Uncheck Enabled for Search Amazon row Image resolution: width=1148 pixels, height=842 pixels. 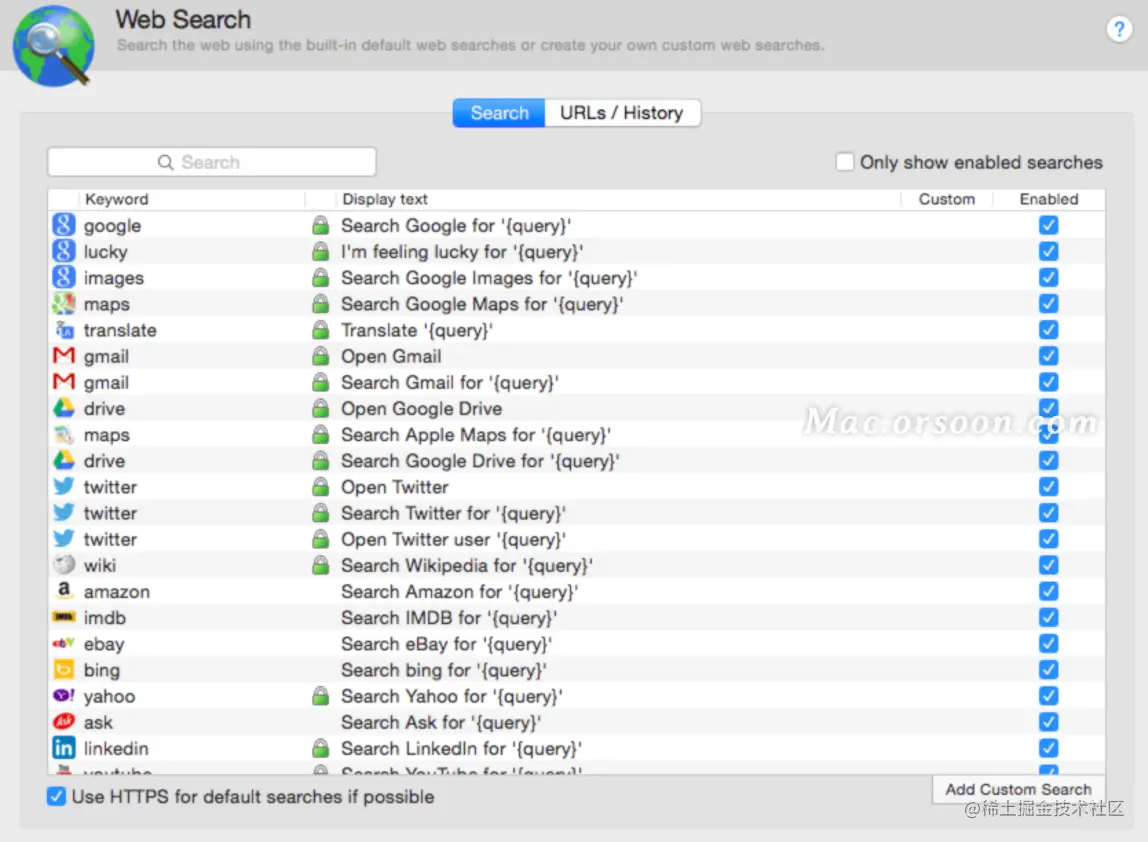coord(1048,591)
